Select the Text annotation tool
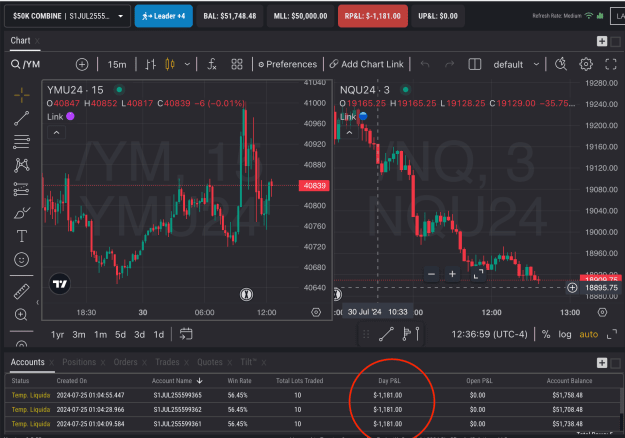 [x=22, y=236]
